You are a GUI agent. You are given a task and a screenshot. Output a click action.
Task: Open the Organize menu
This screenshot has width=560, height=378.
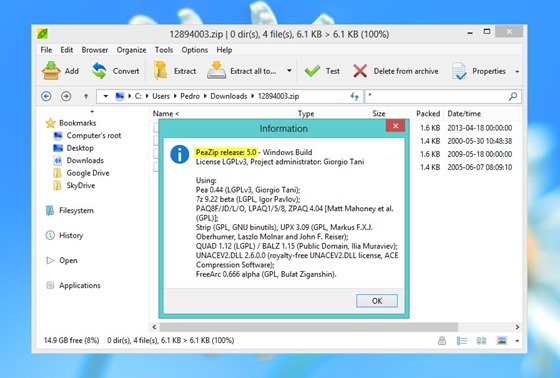(131, 50)
